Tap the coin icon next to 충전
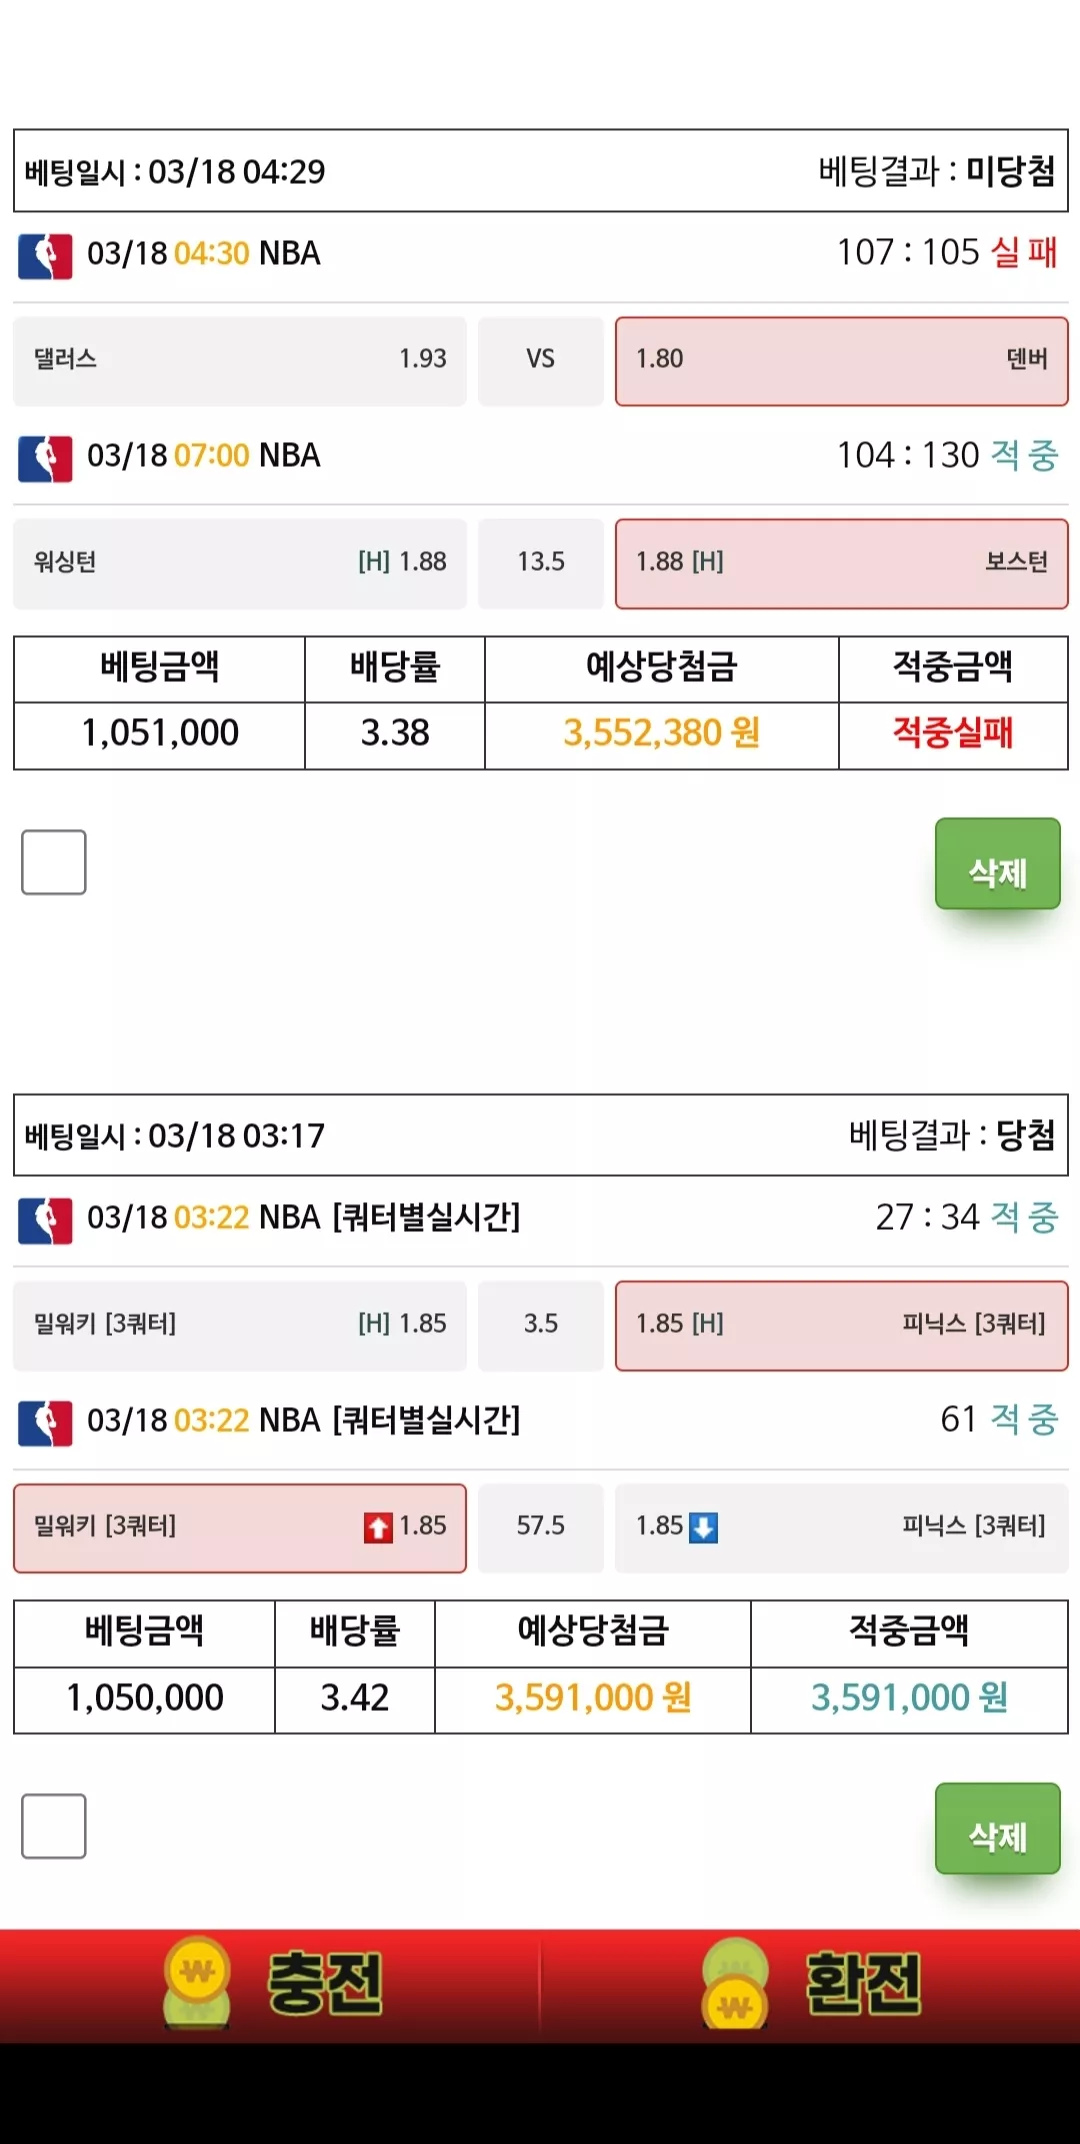The width and height of the screenshot is (1080, 2144). pyautogui.click(x=197, y=1984)
